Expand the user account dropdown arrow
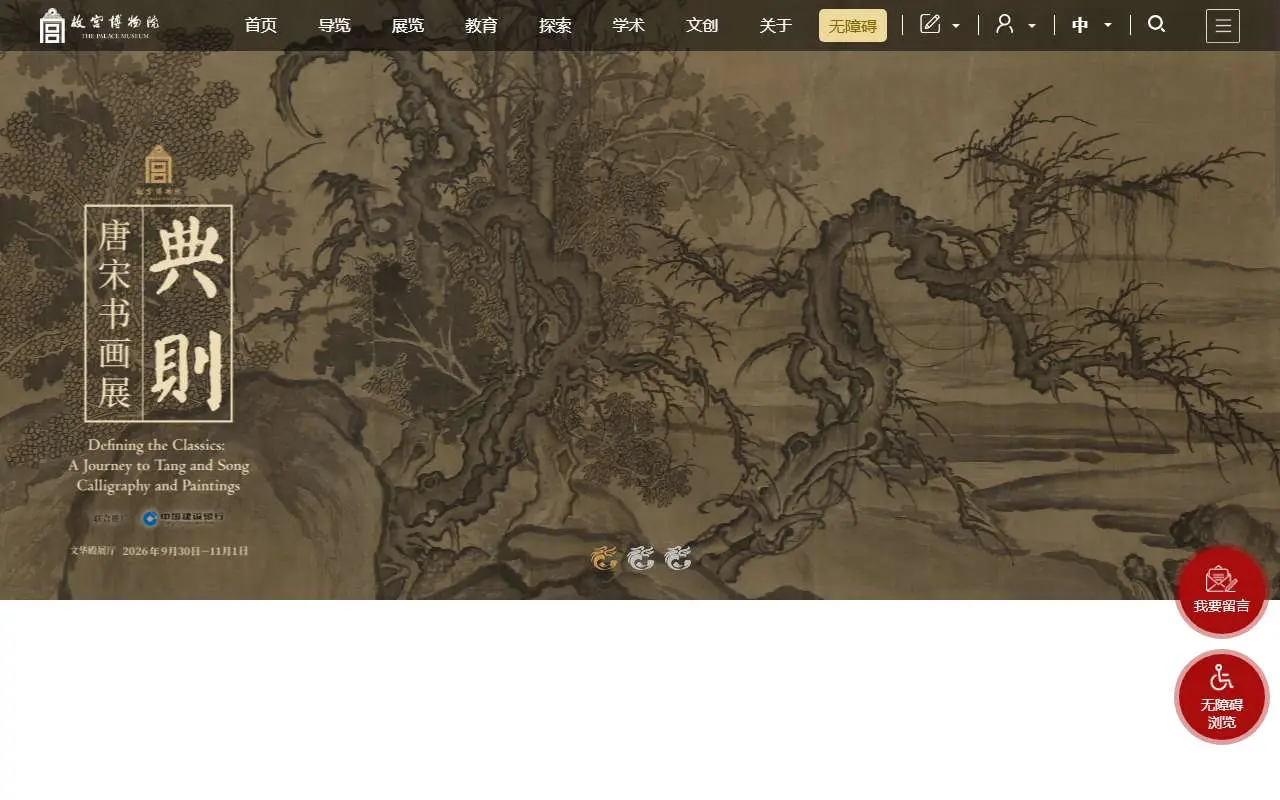1280x800 pixels. (1032, 26)
